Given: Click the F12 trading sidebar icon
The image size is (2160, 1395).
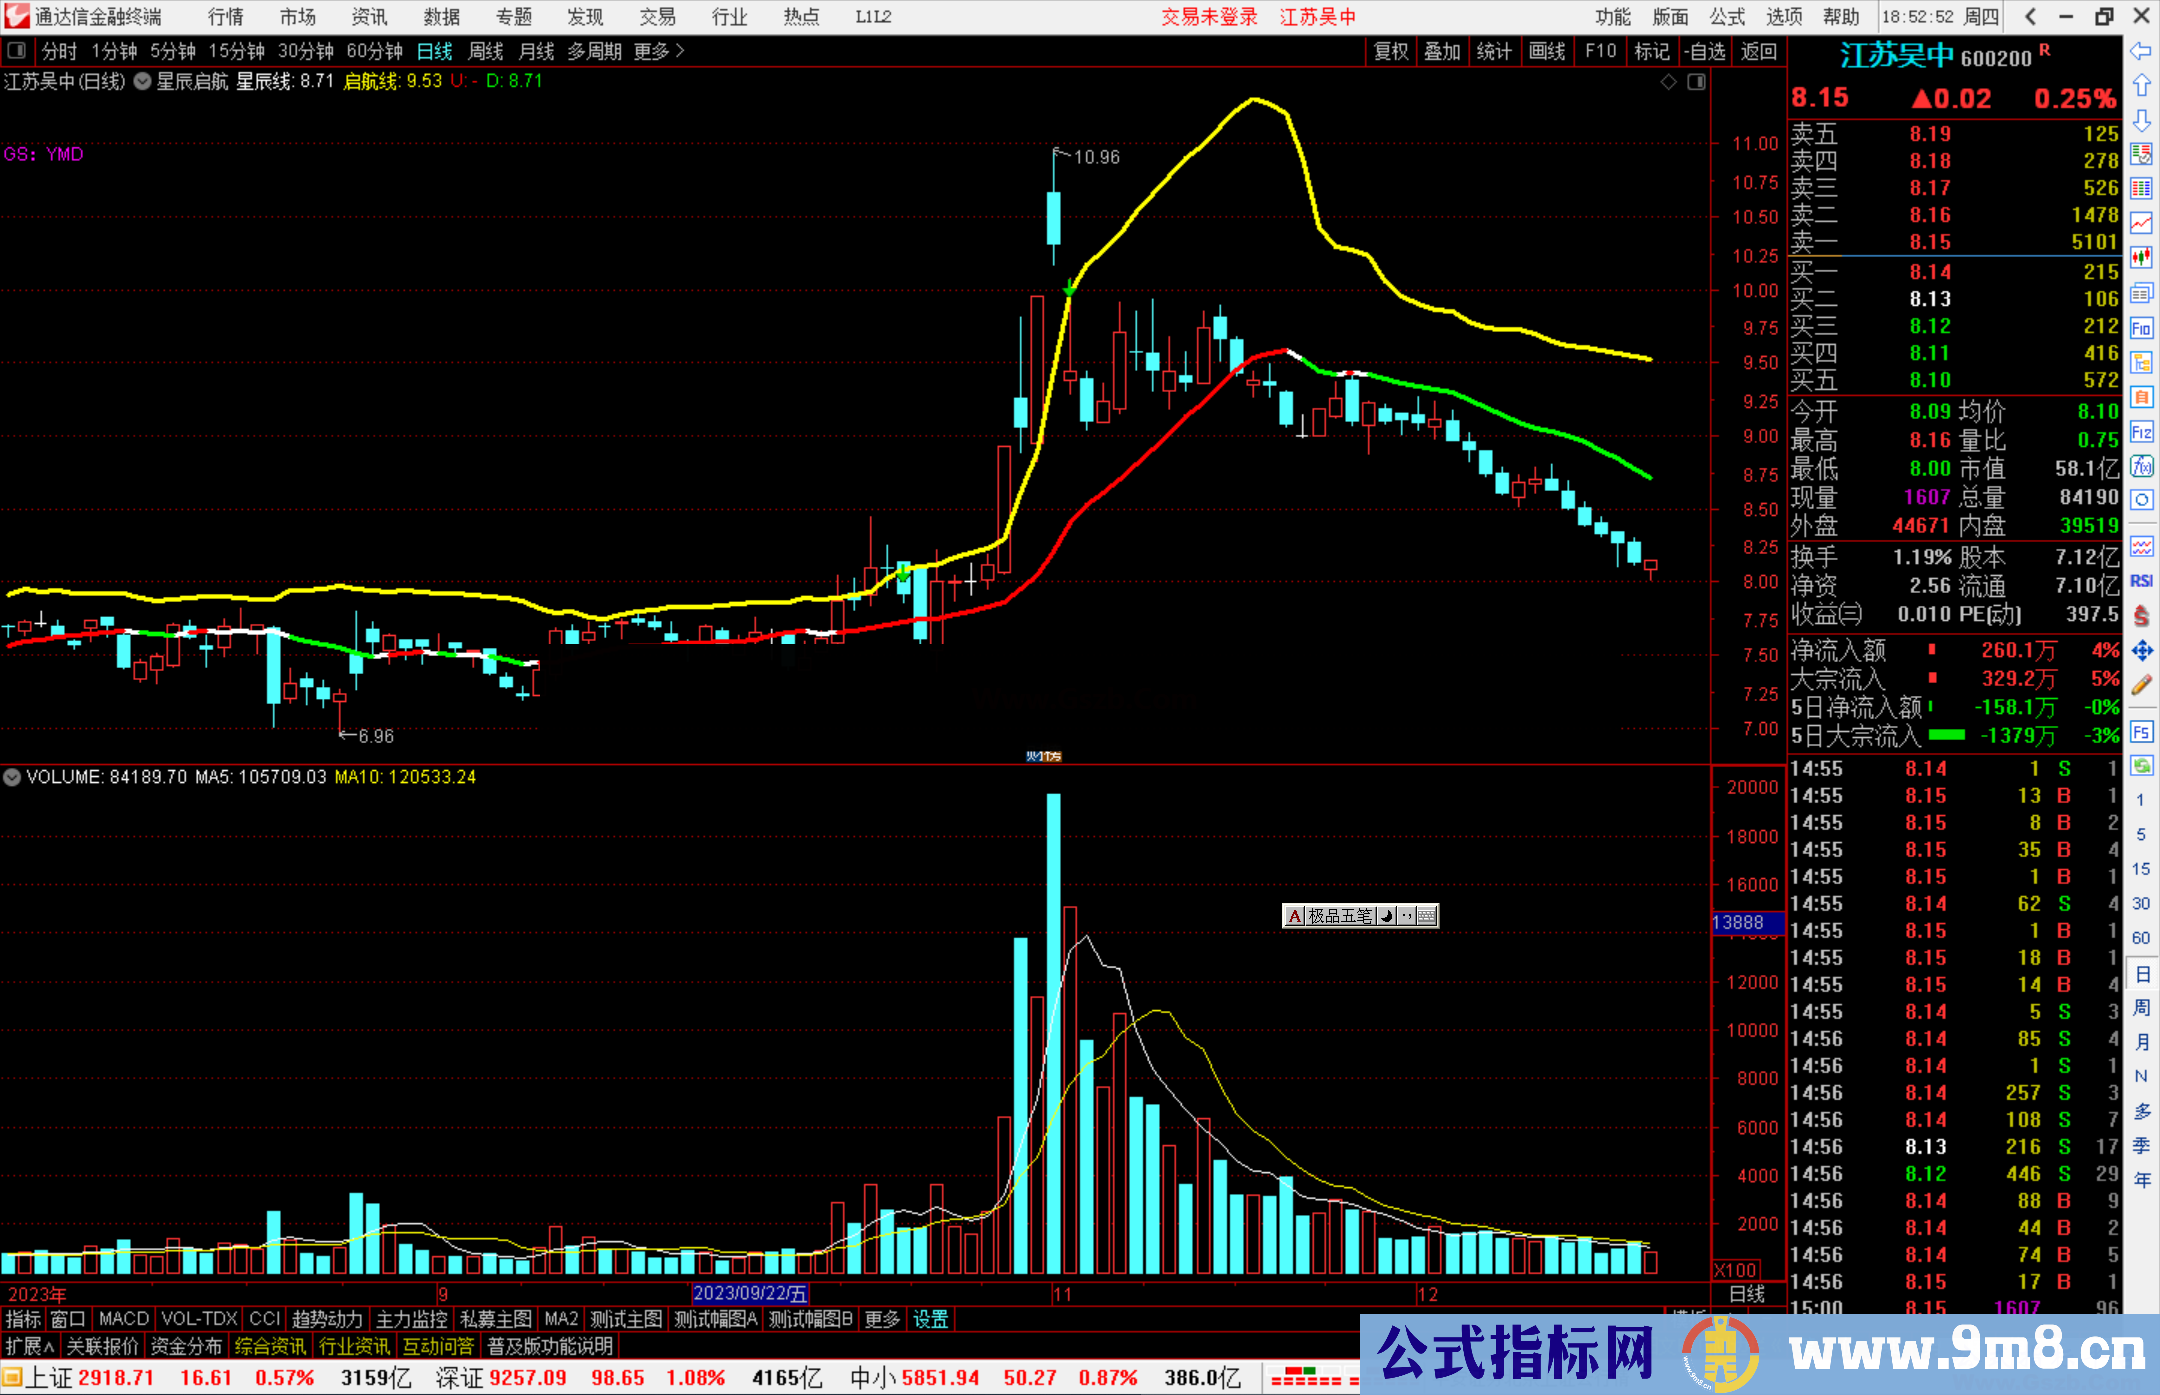Looking at the screenshot, I should pos(2141,432).
